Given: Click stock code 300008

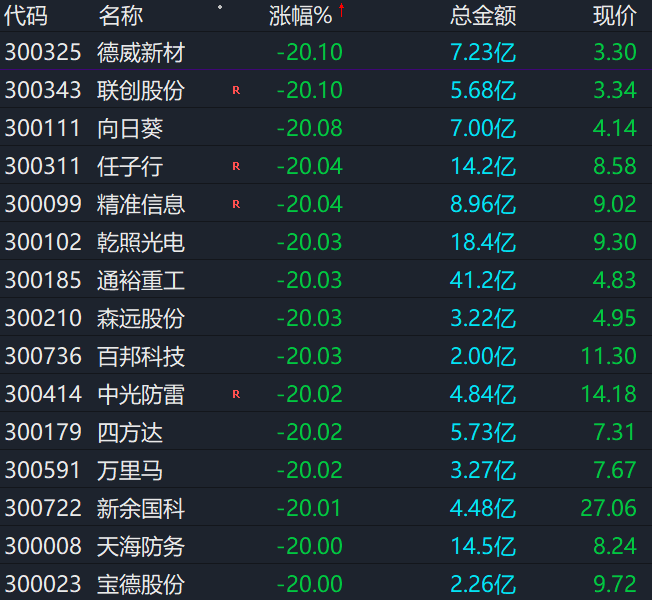Looking at the screenshot, I should 43,546.
